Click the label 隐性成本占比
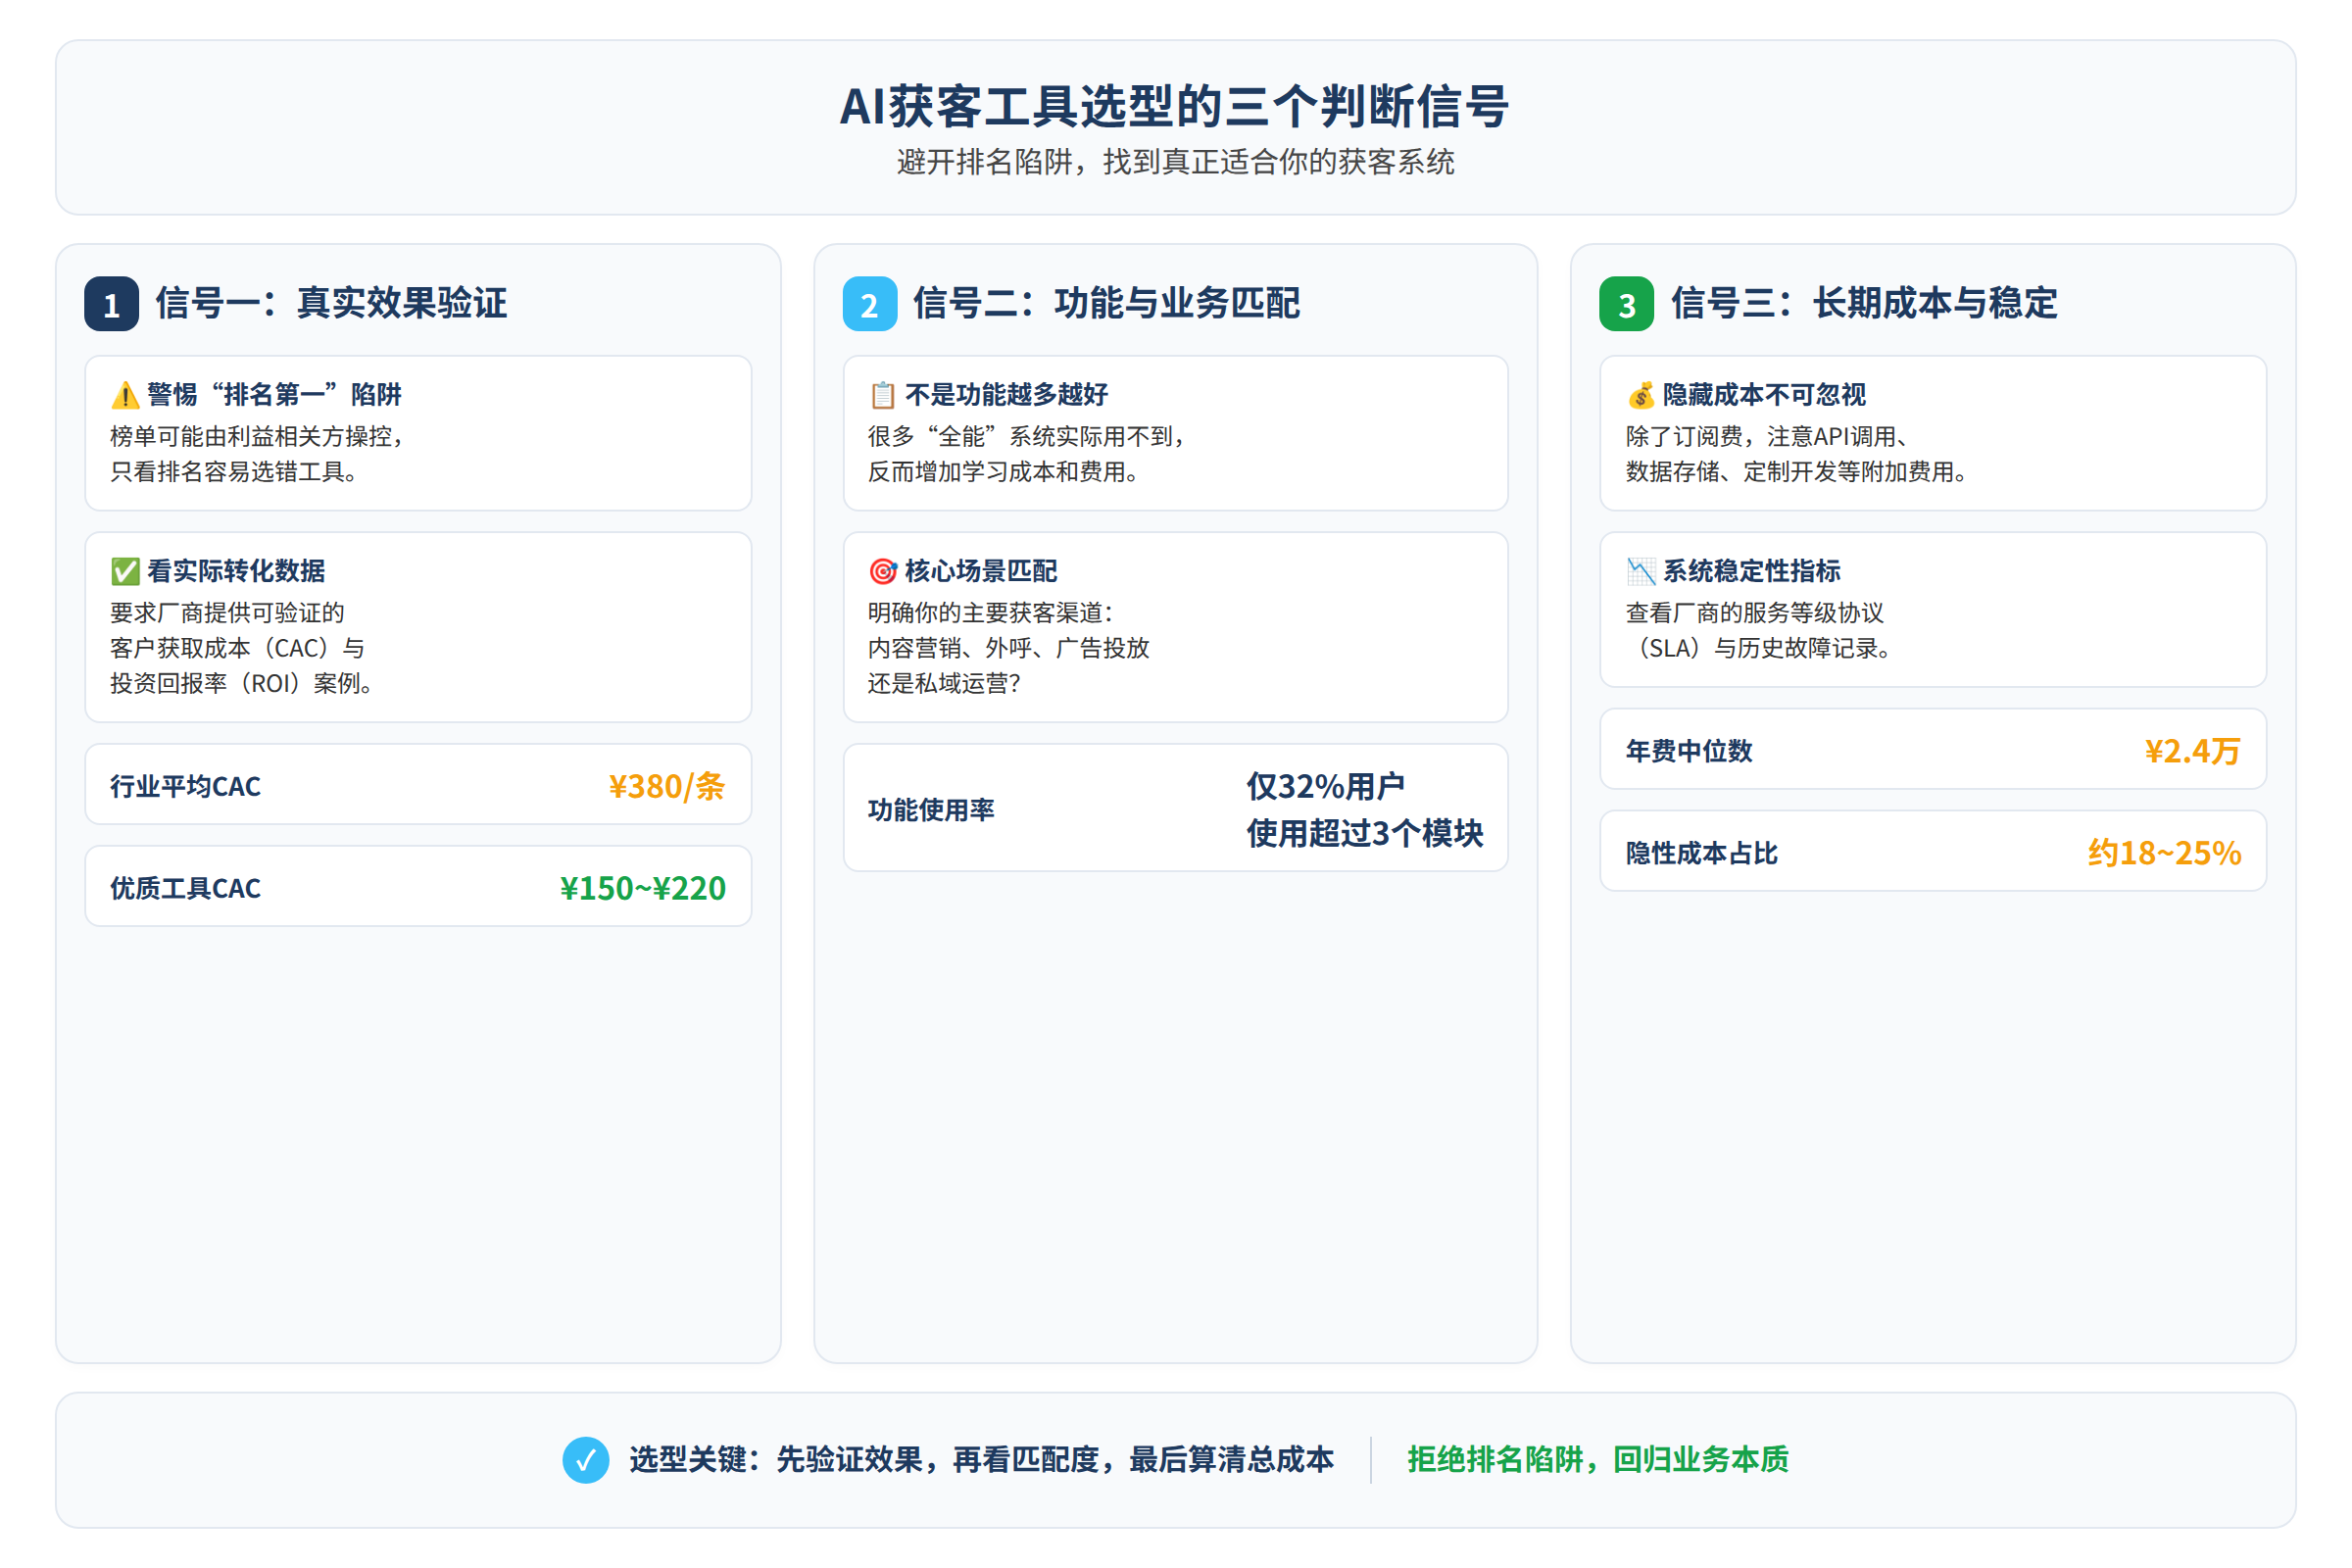Viewport: 2352px width, 1568px height. pyautogui.click(x=1702, y=854)
